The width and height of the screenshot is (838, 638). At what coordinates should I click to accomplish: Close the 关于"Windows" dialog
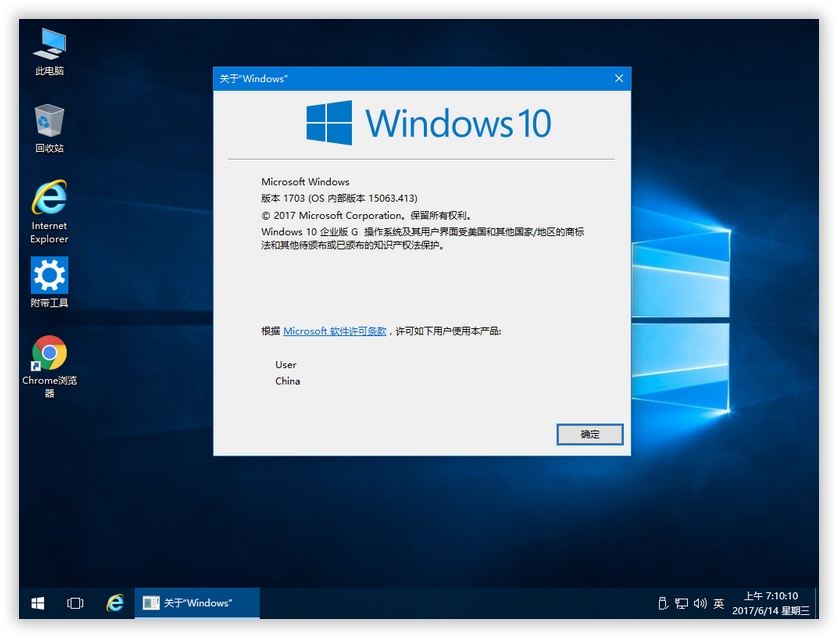pyautogui.click(x=619, y=79)
